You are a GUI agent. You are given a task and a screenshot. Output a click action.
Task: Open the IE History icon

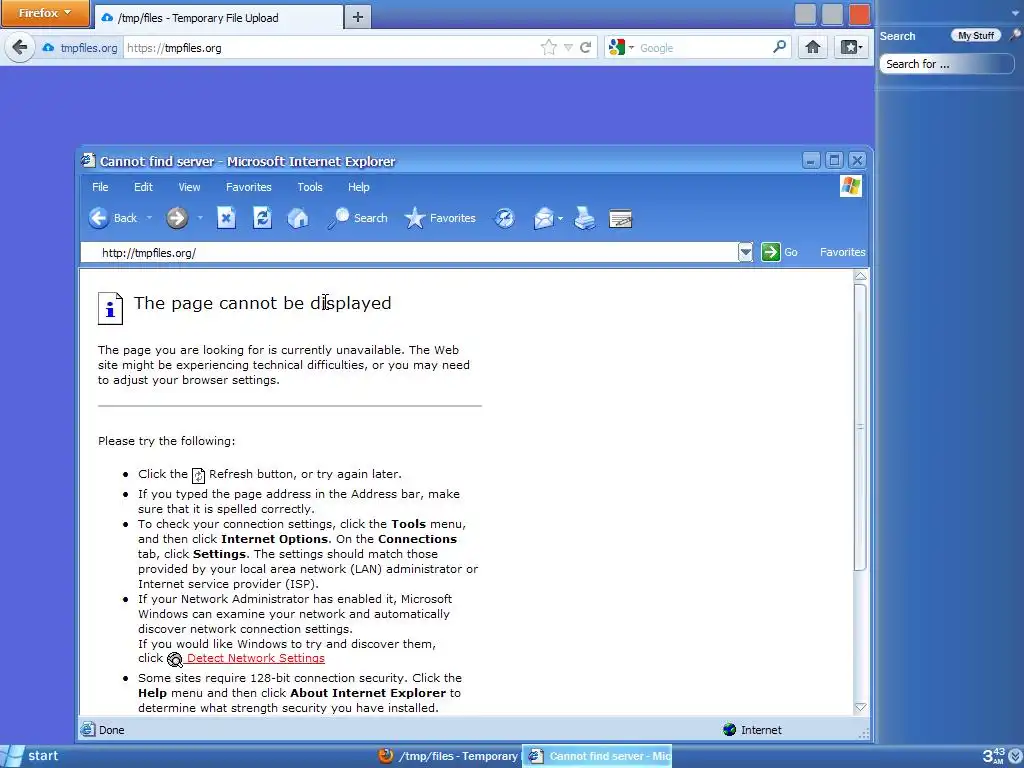(504, 218)
